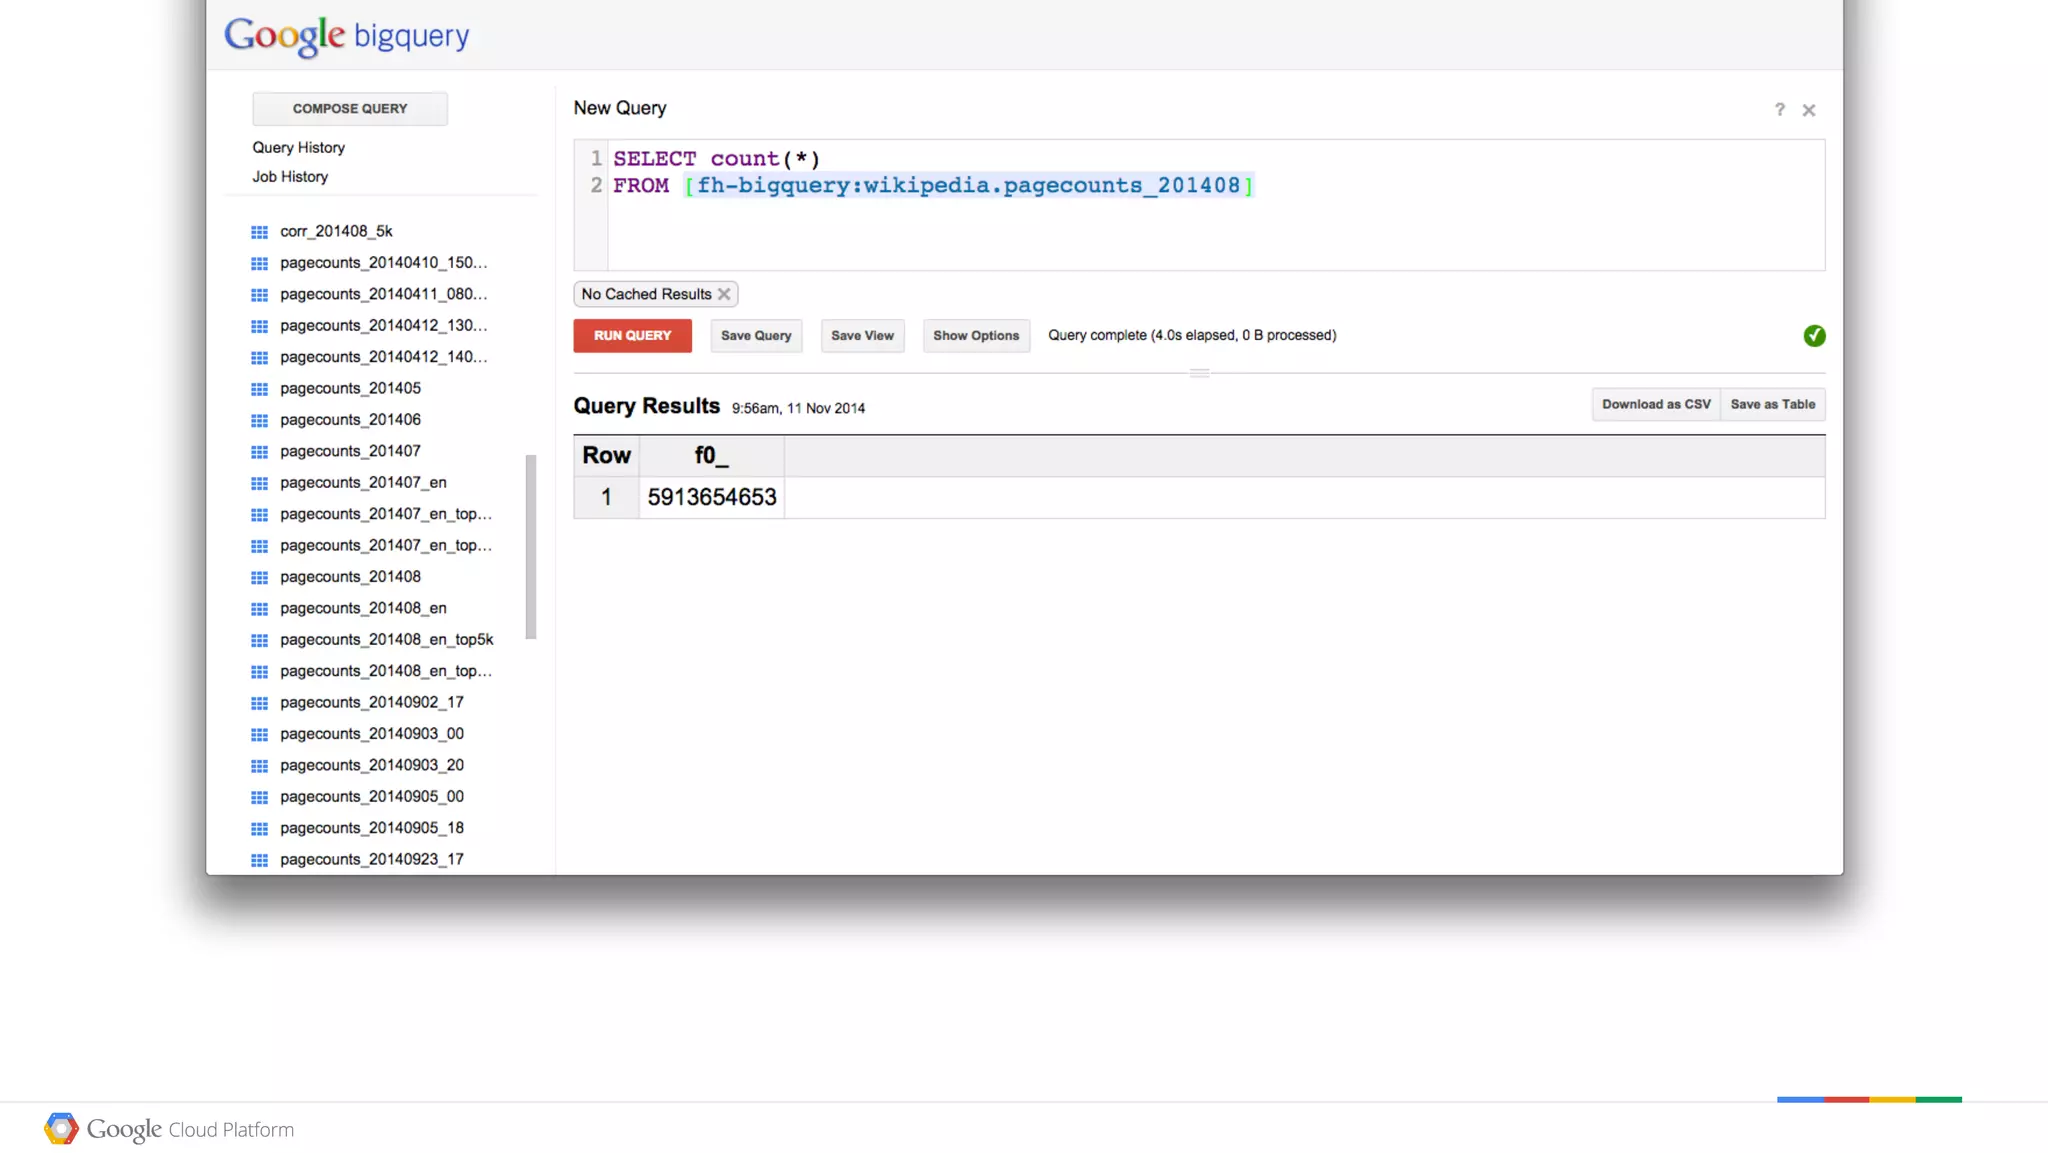Click the table list scrollbar thumb
Image resolution: width=2048 pixels, height=1153 pixels.
pyautogui.click(x=531, y=546)
